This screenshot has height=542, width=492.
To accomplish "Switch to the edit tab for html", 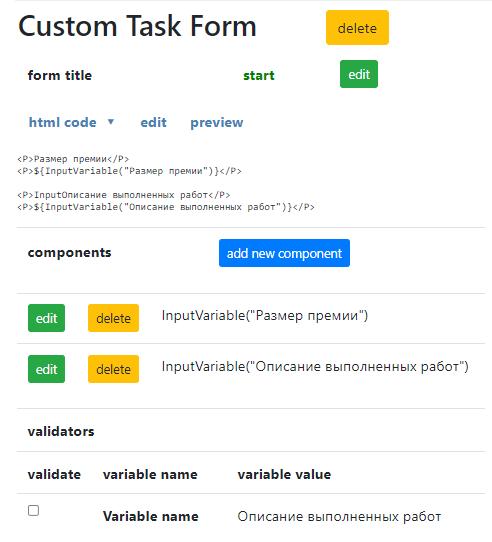I will tap(154, 122).
